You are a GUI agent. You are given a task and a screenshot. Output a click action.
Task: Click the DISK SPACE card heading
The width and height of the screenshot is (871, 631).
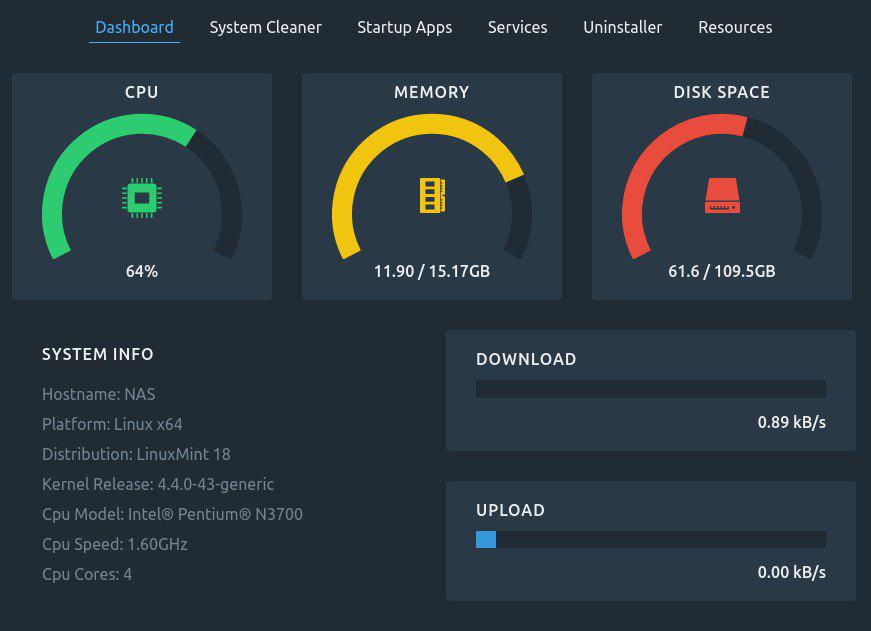pyautogui.click(x=722, y=92)
